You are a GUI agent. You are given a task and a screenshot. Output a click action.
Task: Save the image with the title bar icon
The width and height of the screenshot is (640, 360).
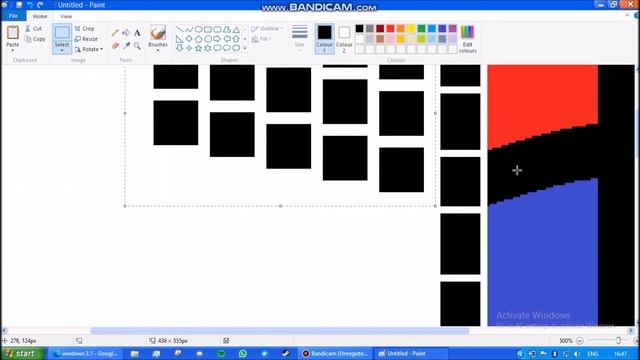(x=19, y=5)
